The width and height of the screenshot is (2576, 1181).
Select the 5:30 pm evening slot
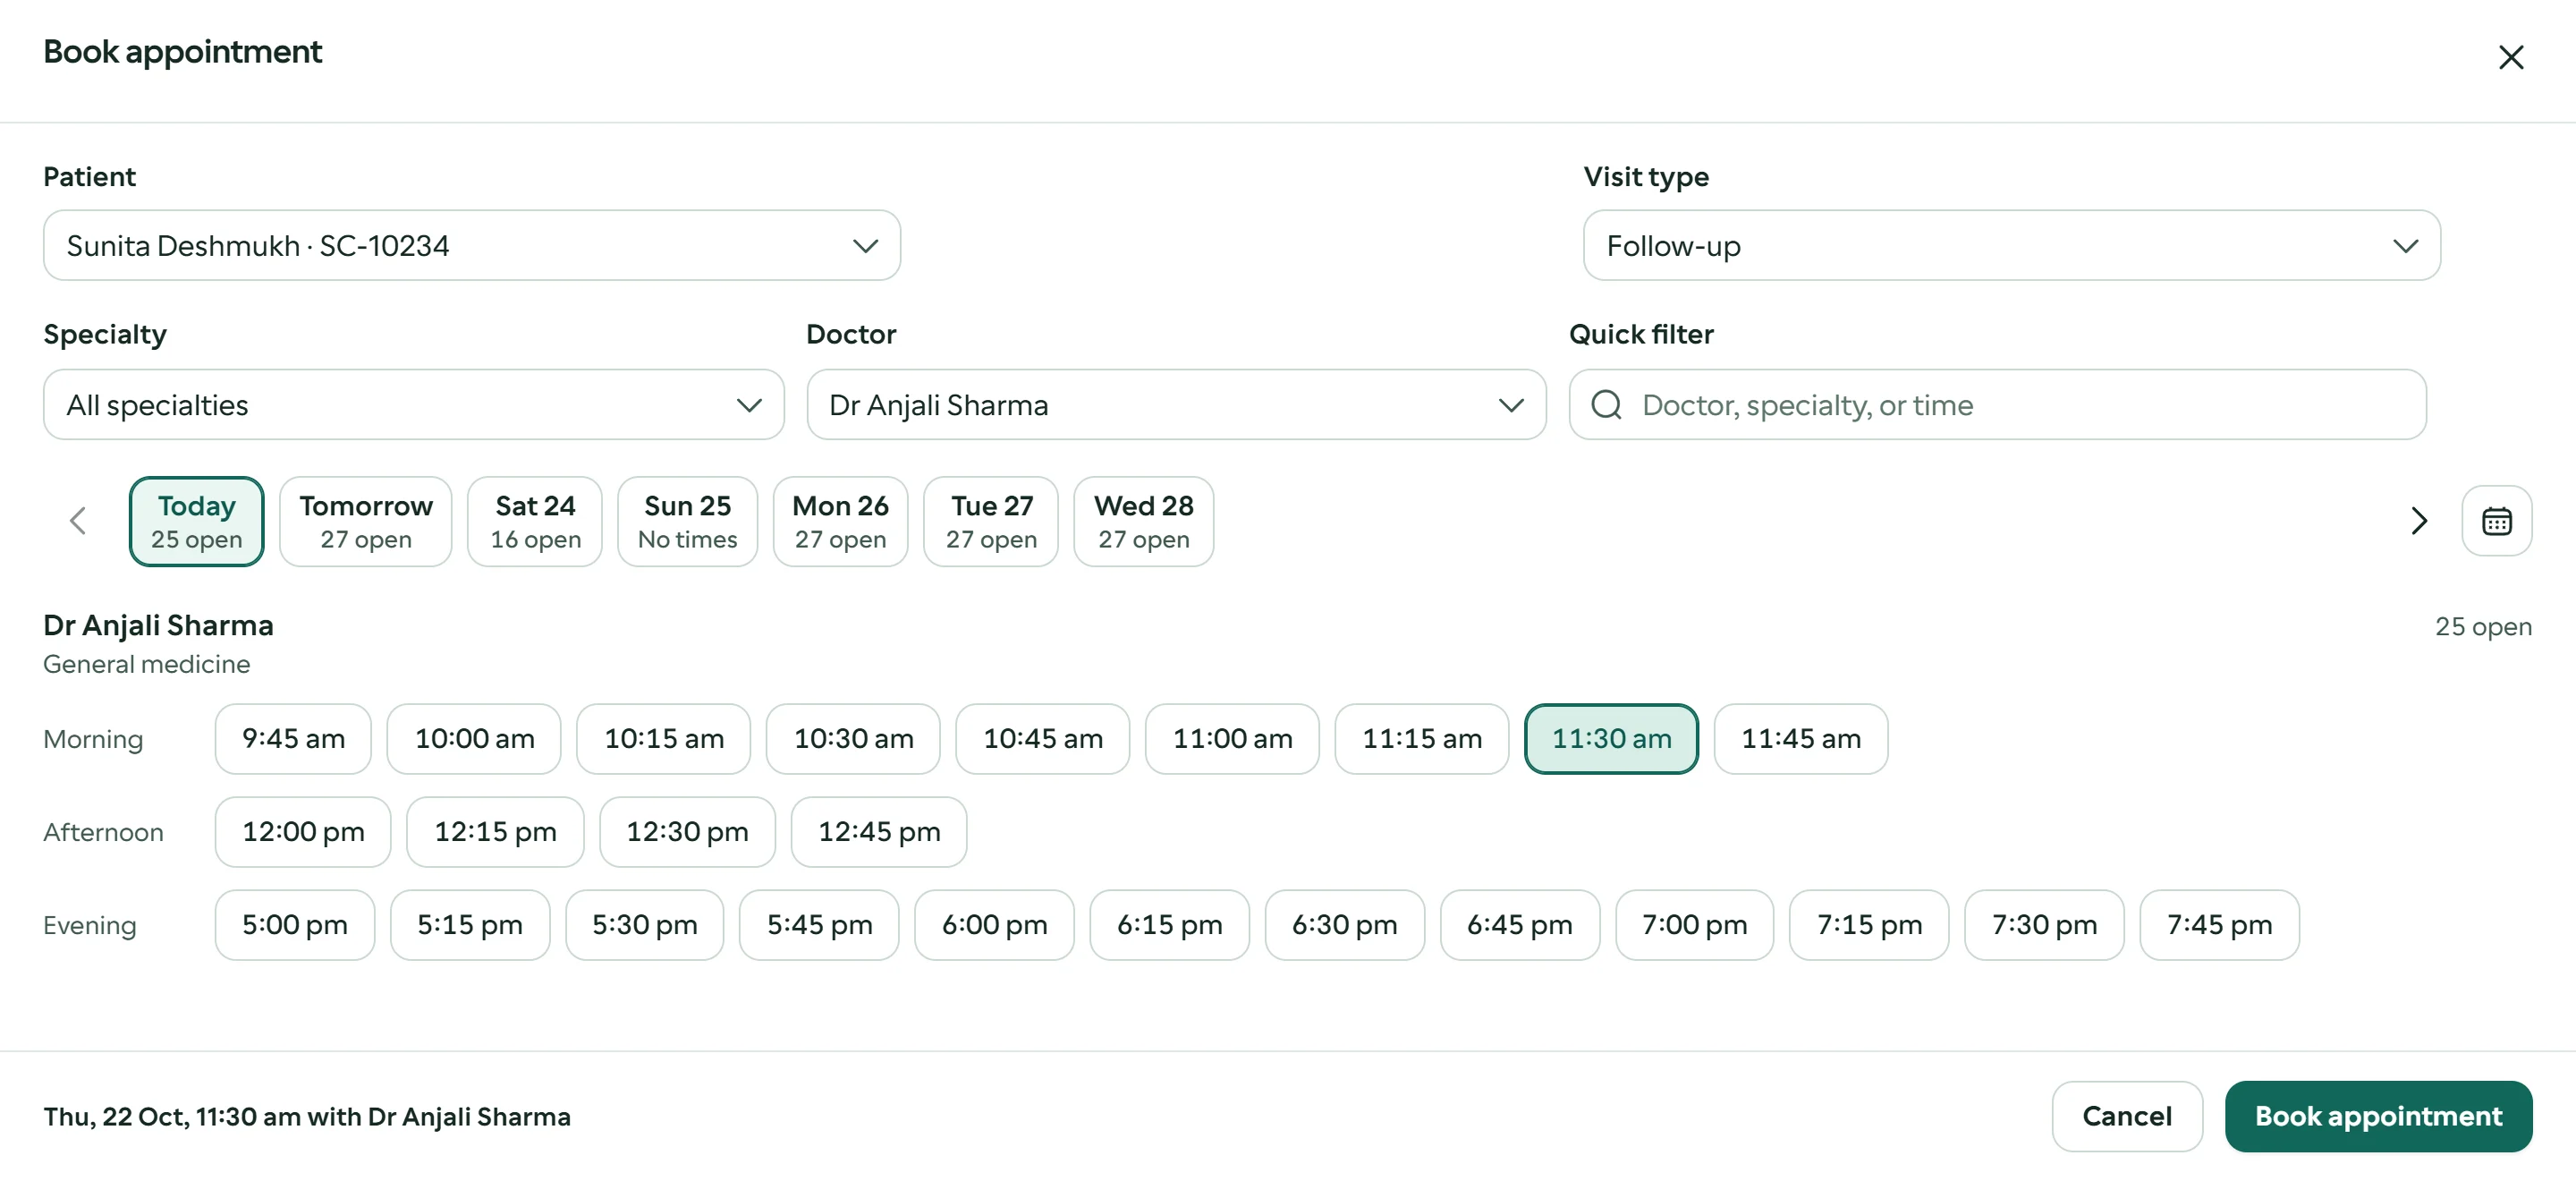point(645,925)
